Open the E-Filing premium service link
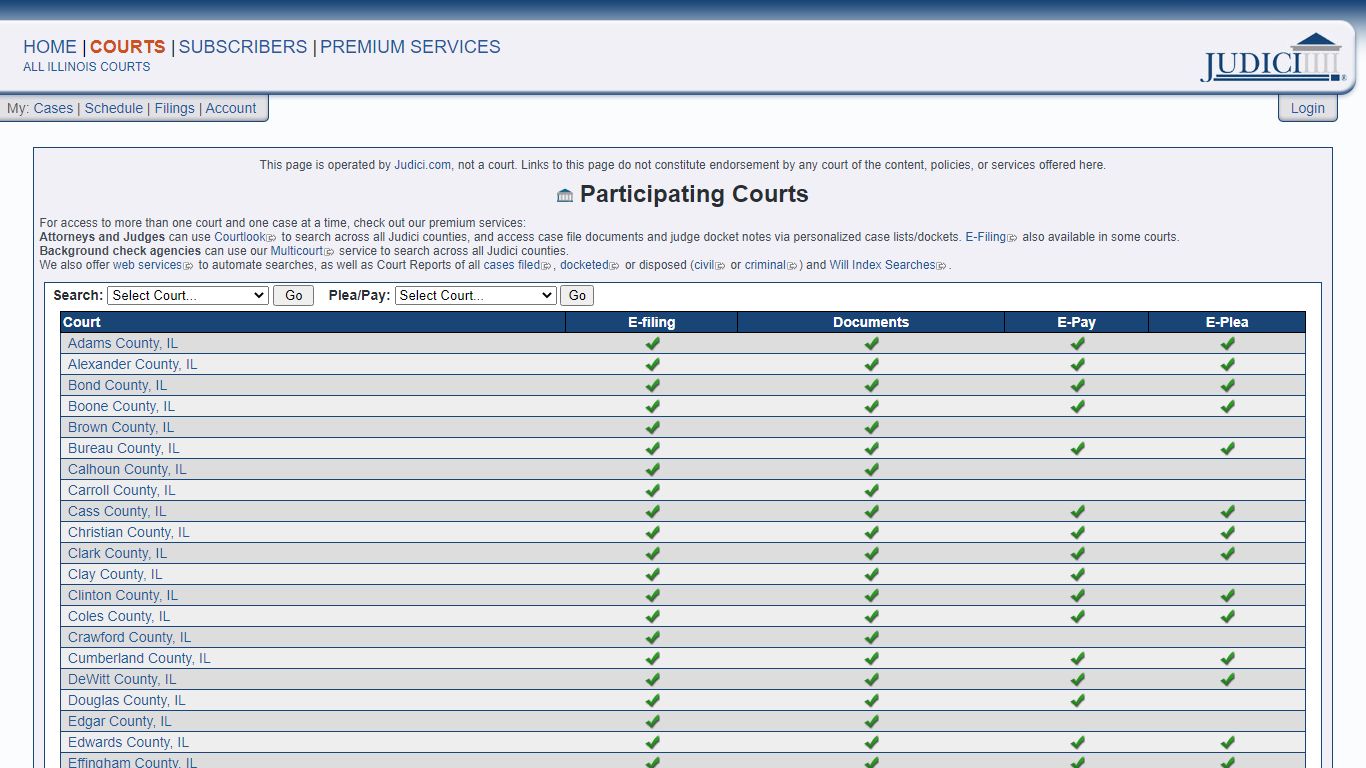This screenshot has height=768, width=1366. tap(986, 237)
